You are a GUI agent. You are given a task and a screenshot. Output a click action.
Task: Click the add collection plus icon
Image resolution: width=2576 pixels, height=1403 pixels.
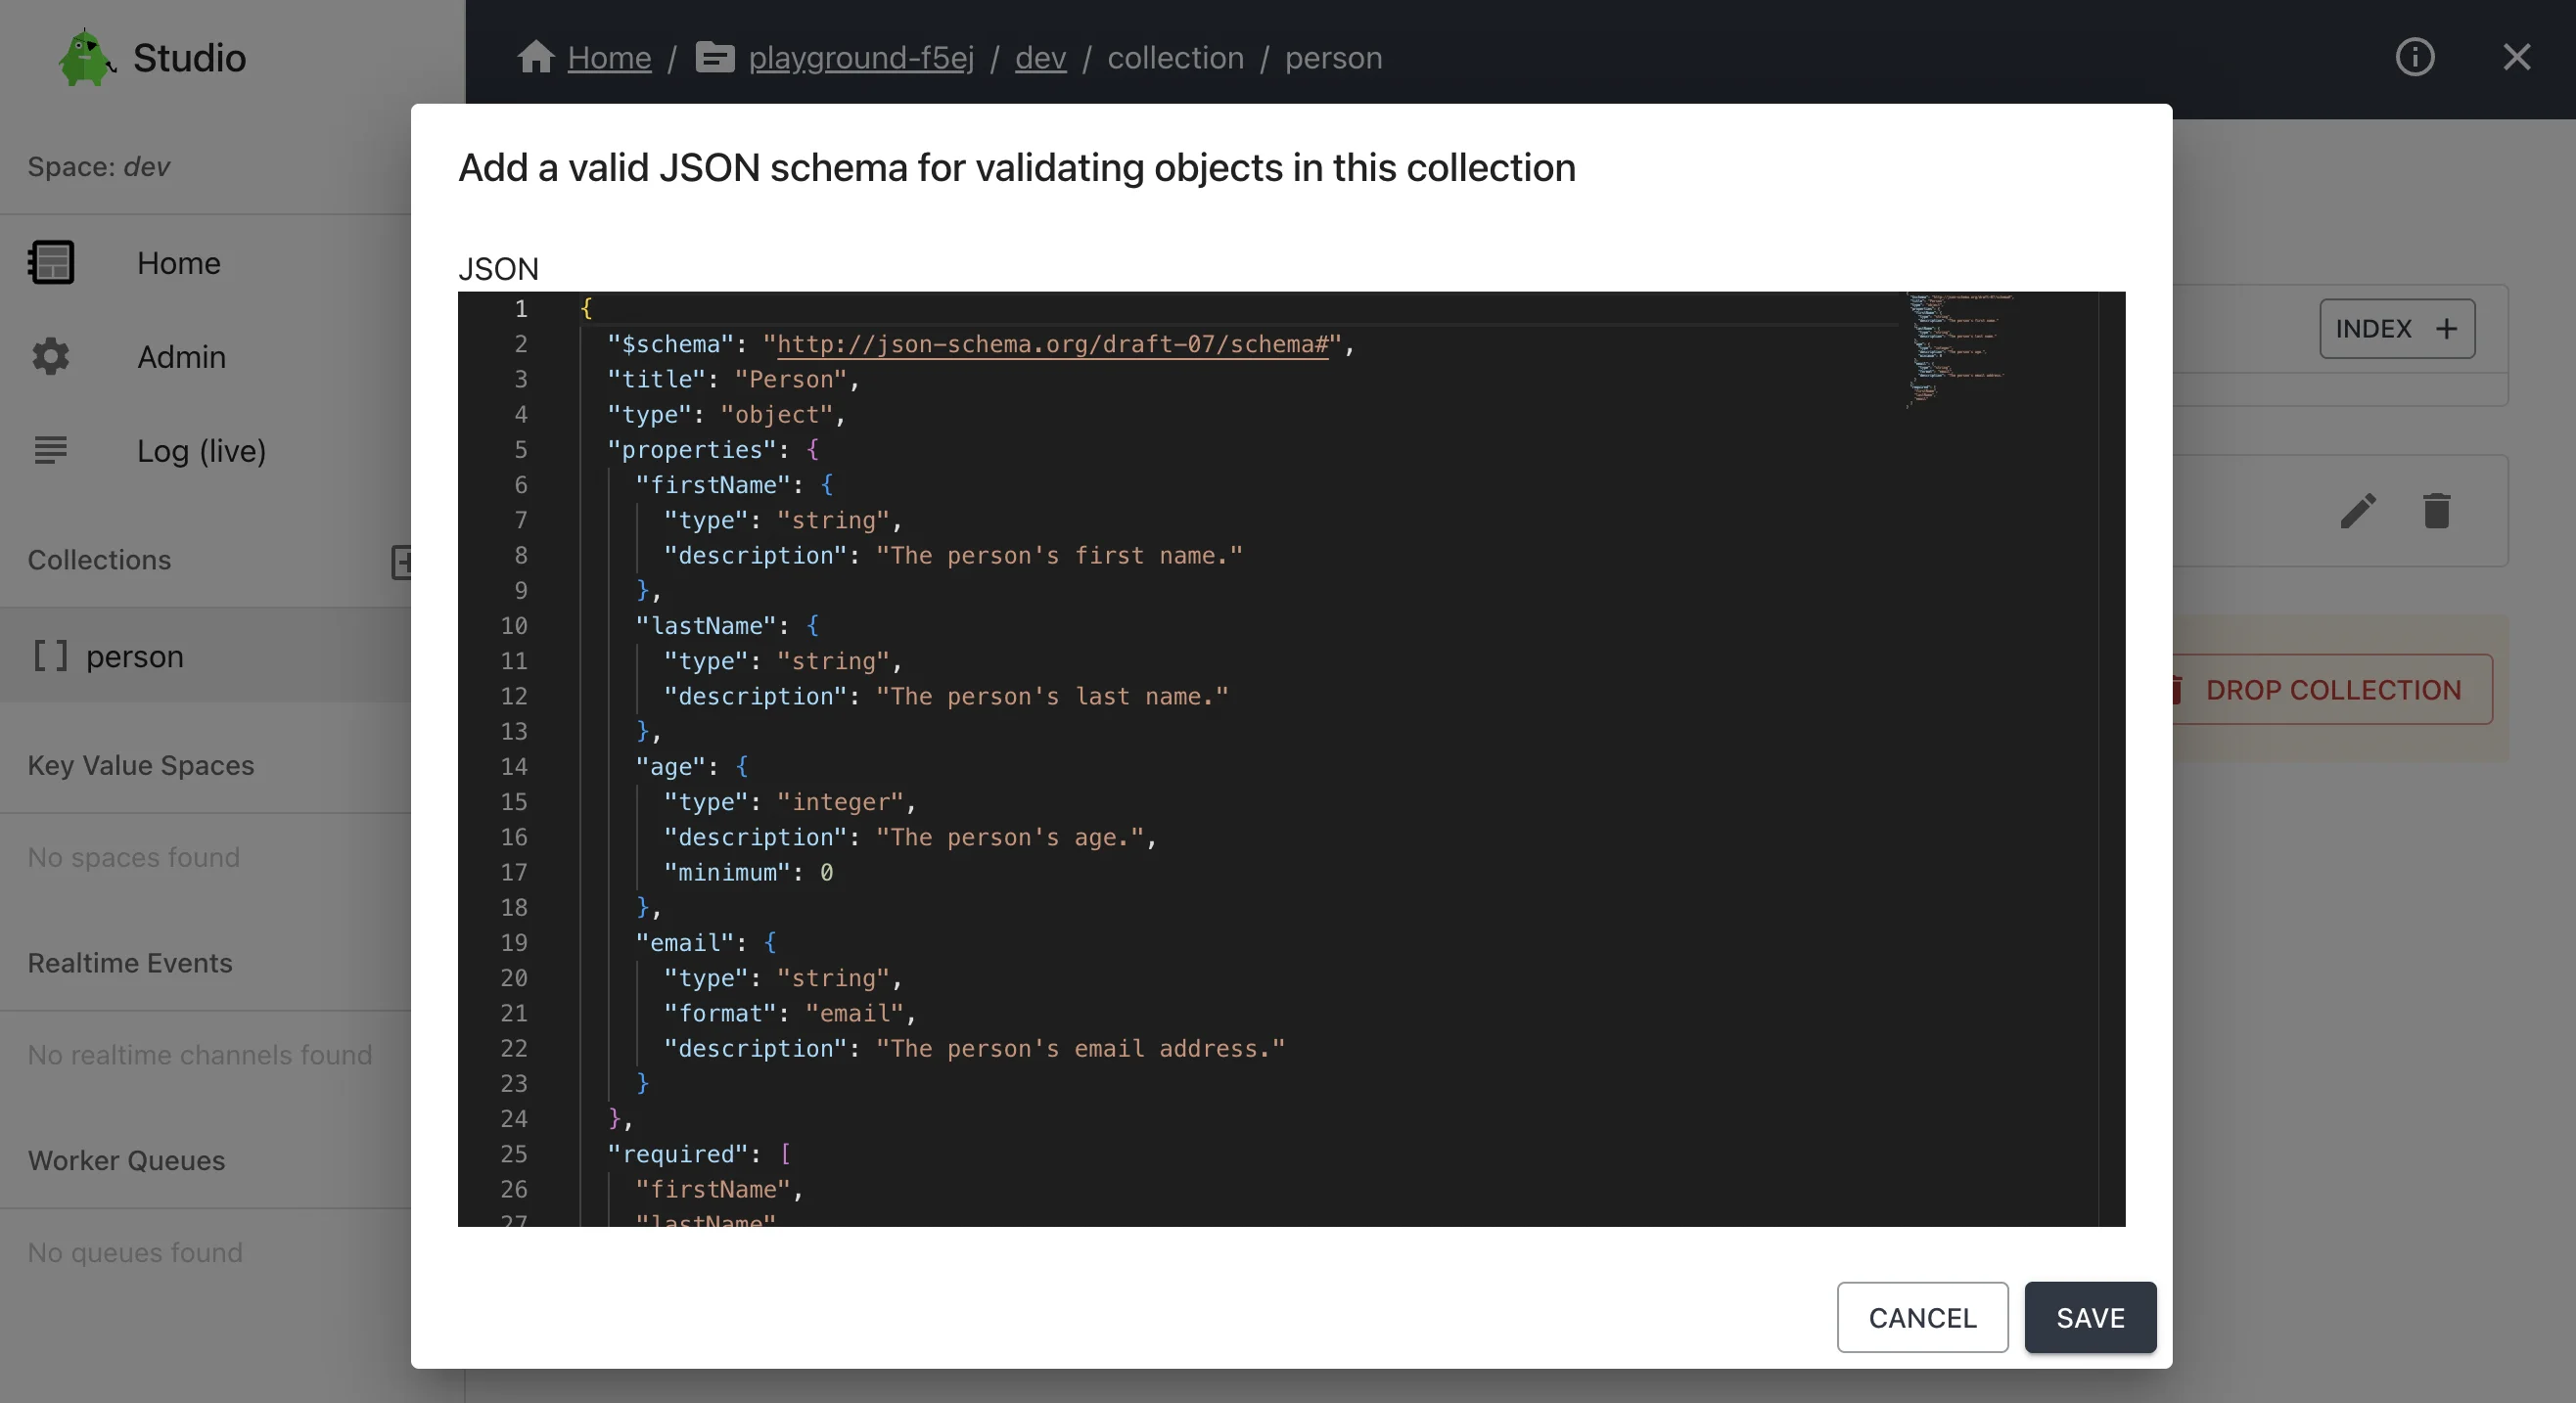click(x=400, y=561)
